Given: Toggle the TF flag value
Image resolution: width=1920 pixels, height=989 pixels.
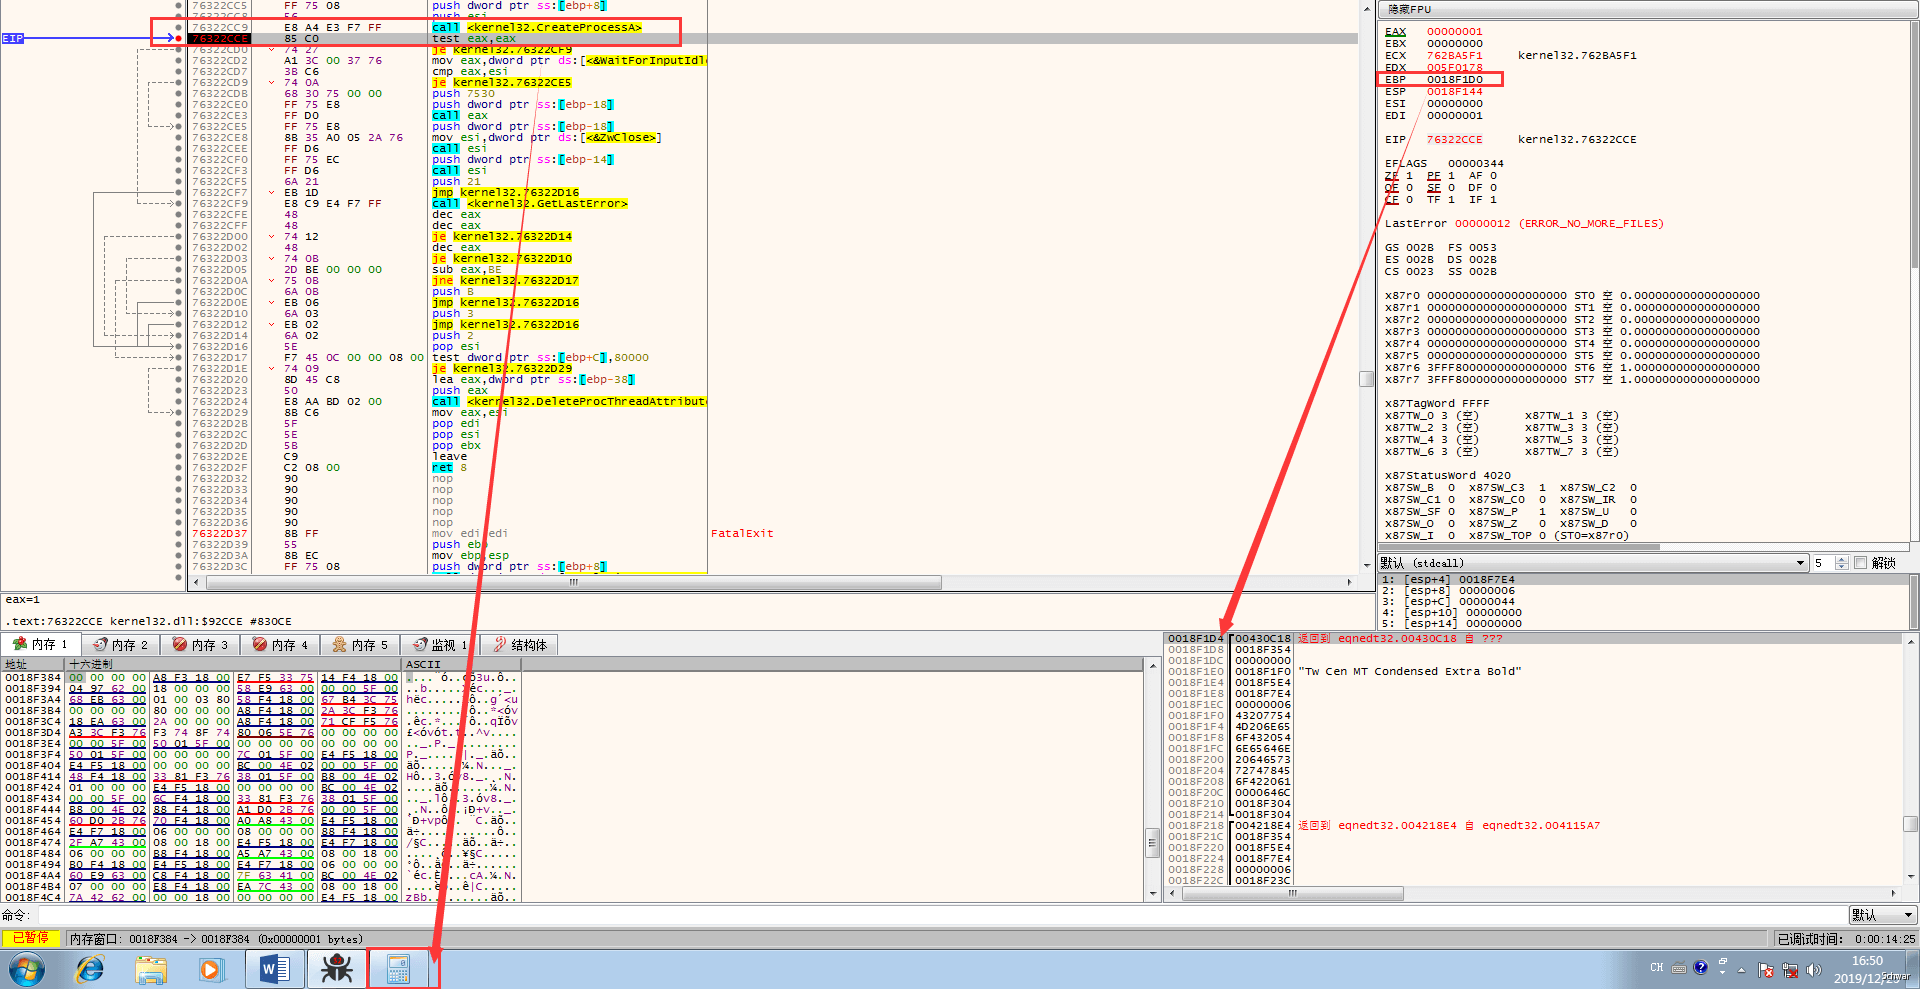Looking at the screenshot, I should pos(1451,200).
